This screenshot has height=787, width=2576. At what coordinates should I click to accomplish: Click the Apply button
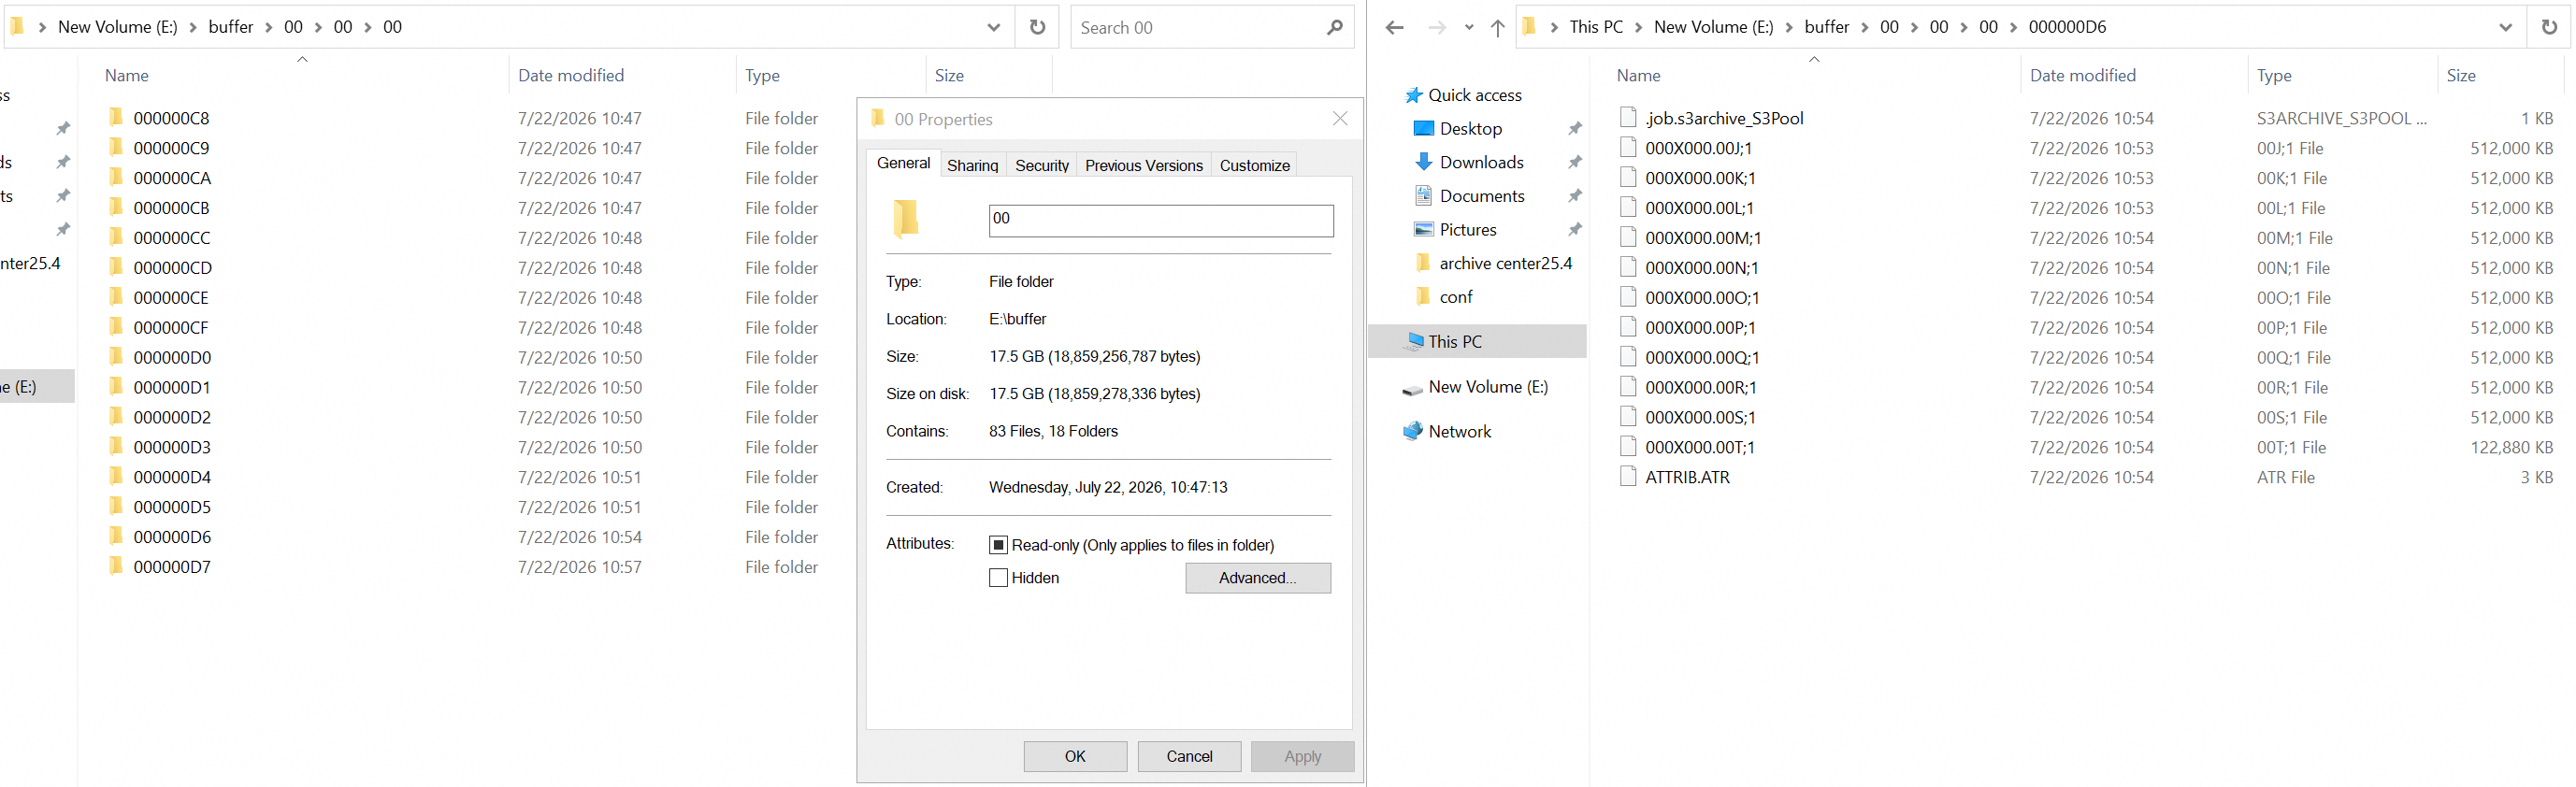click(1302, 756)
